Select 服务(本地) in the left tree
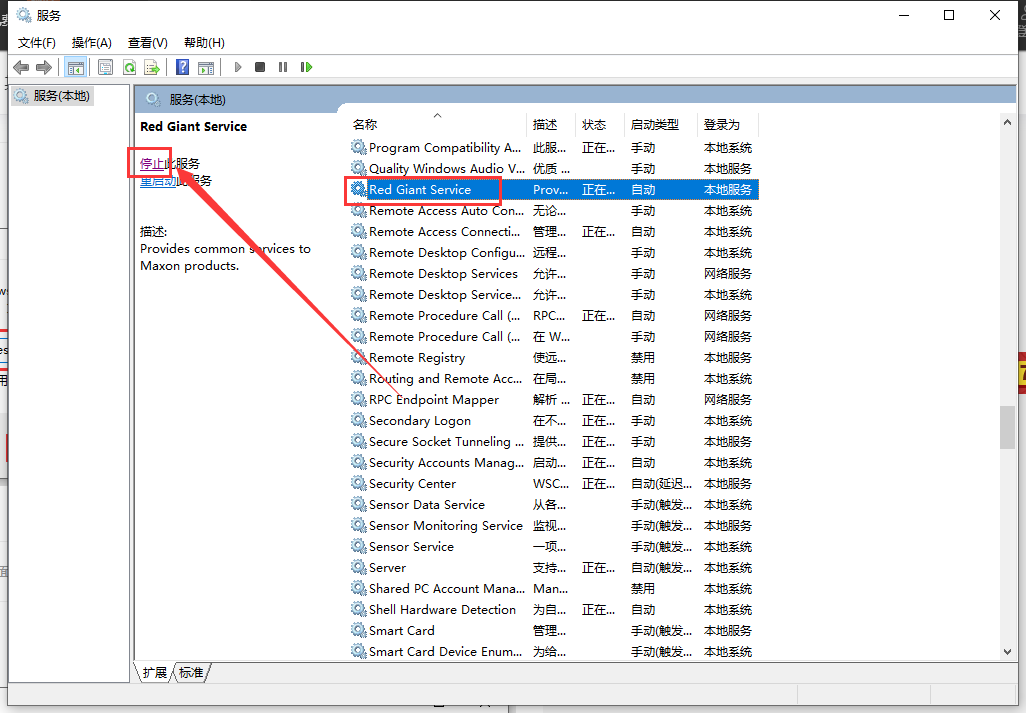This screenshot has width=1026, height=713. click(x=53, y=96)
